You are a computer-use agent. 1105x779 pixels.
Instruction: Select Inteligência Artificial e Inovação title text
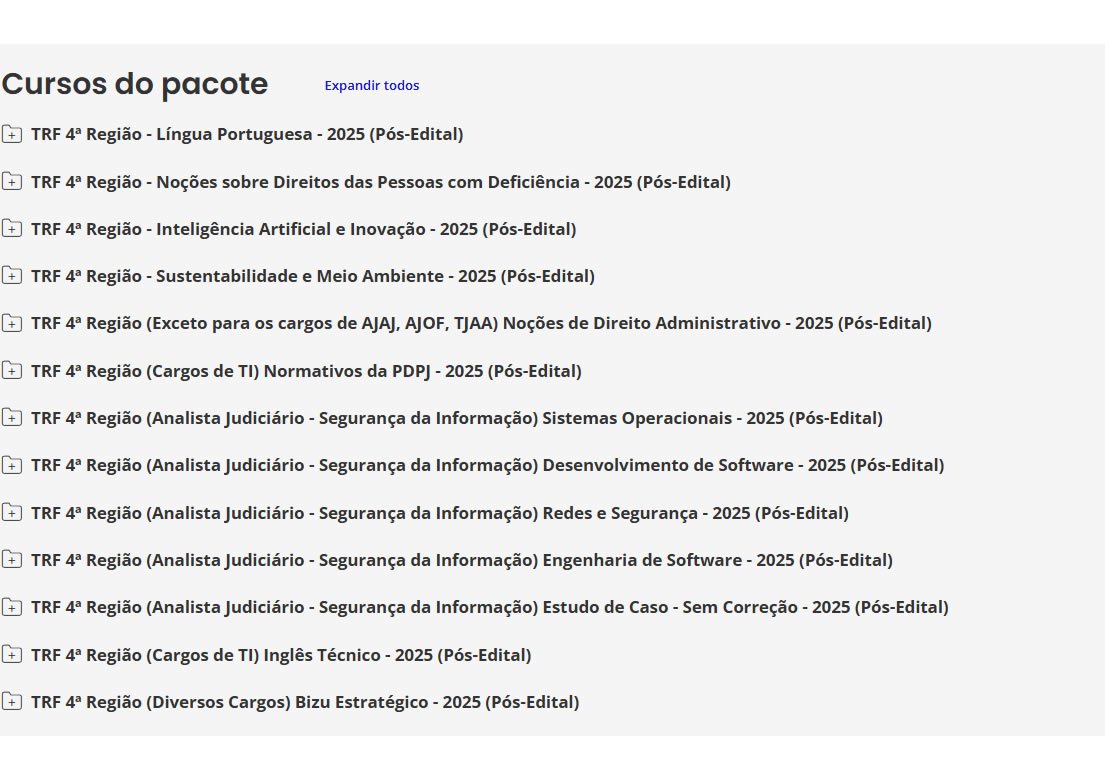[x=303, y=229]
